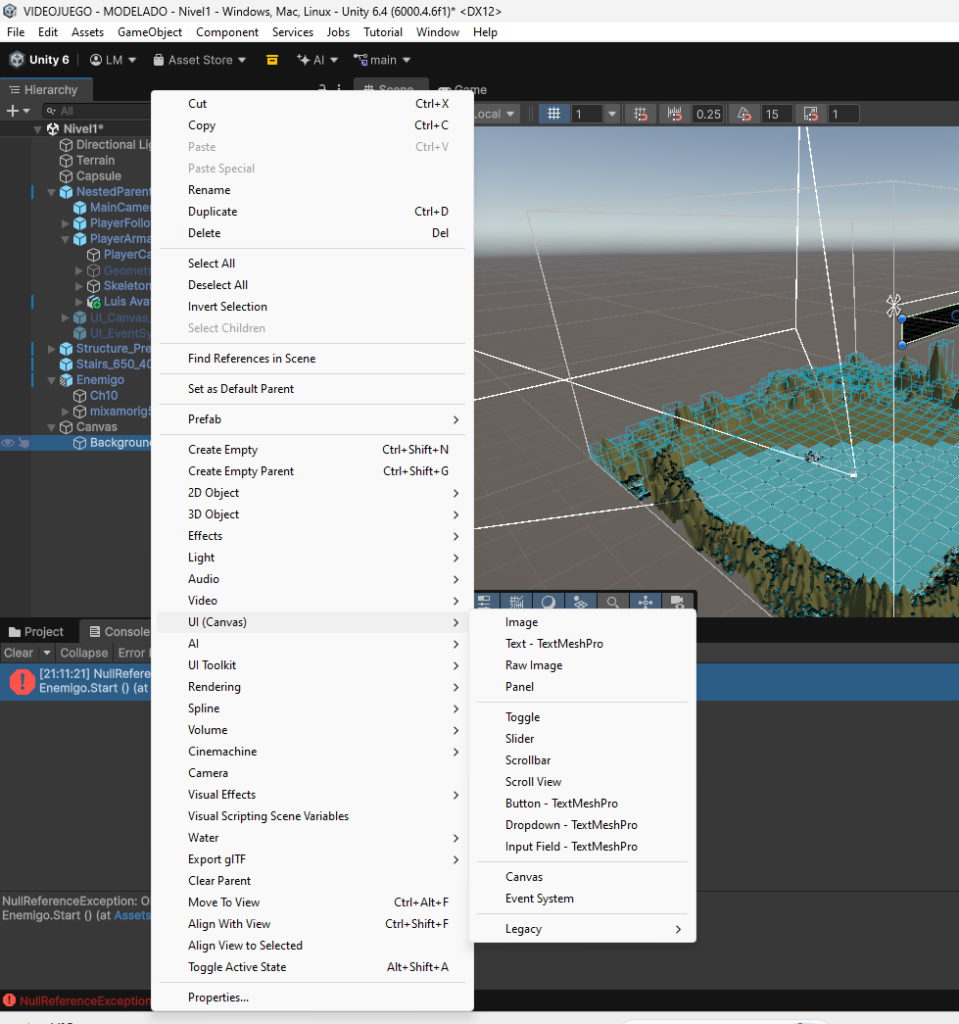The height and width of the screenshot is (1024, 959).
Task: Open the Window menu
Action: pos(438,32)
